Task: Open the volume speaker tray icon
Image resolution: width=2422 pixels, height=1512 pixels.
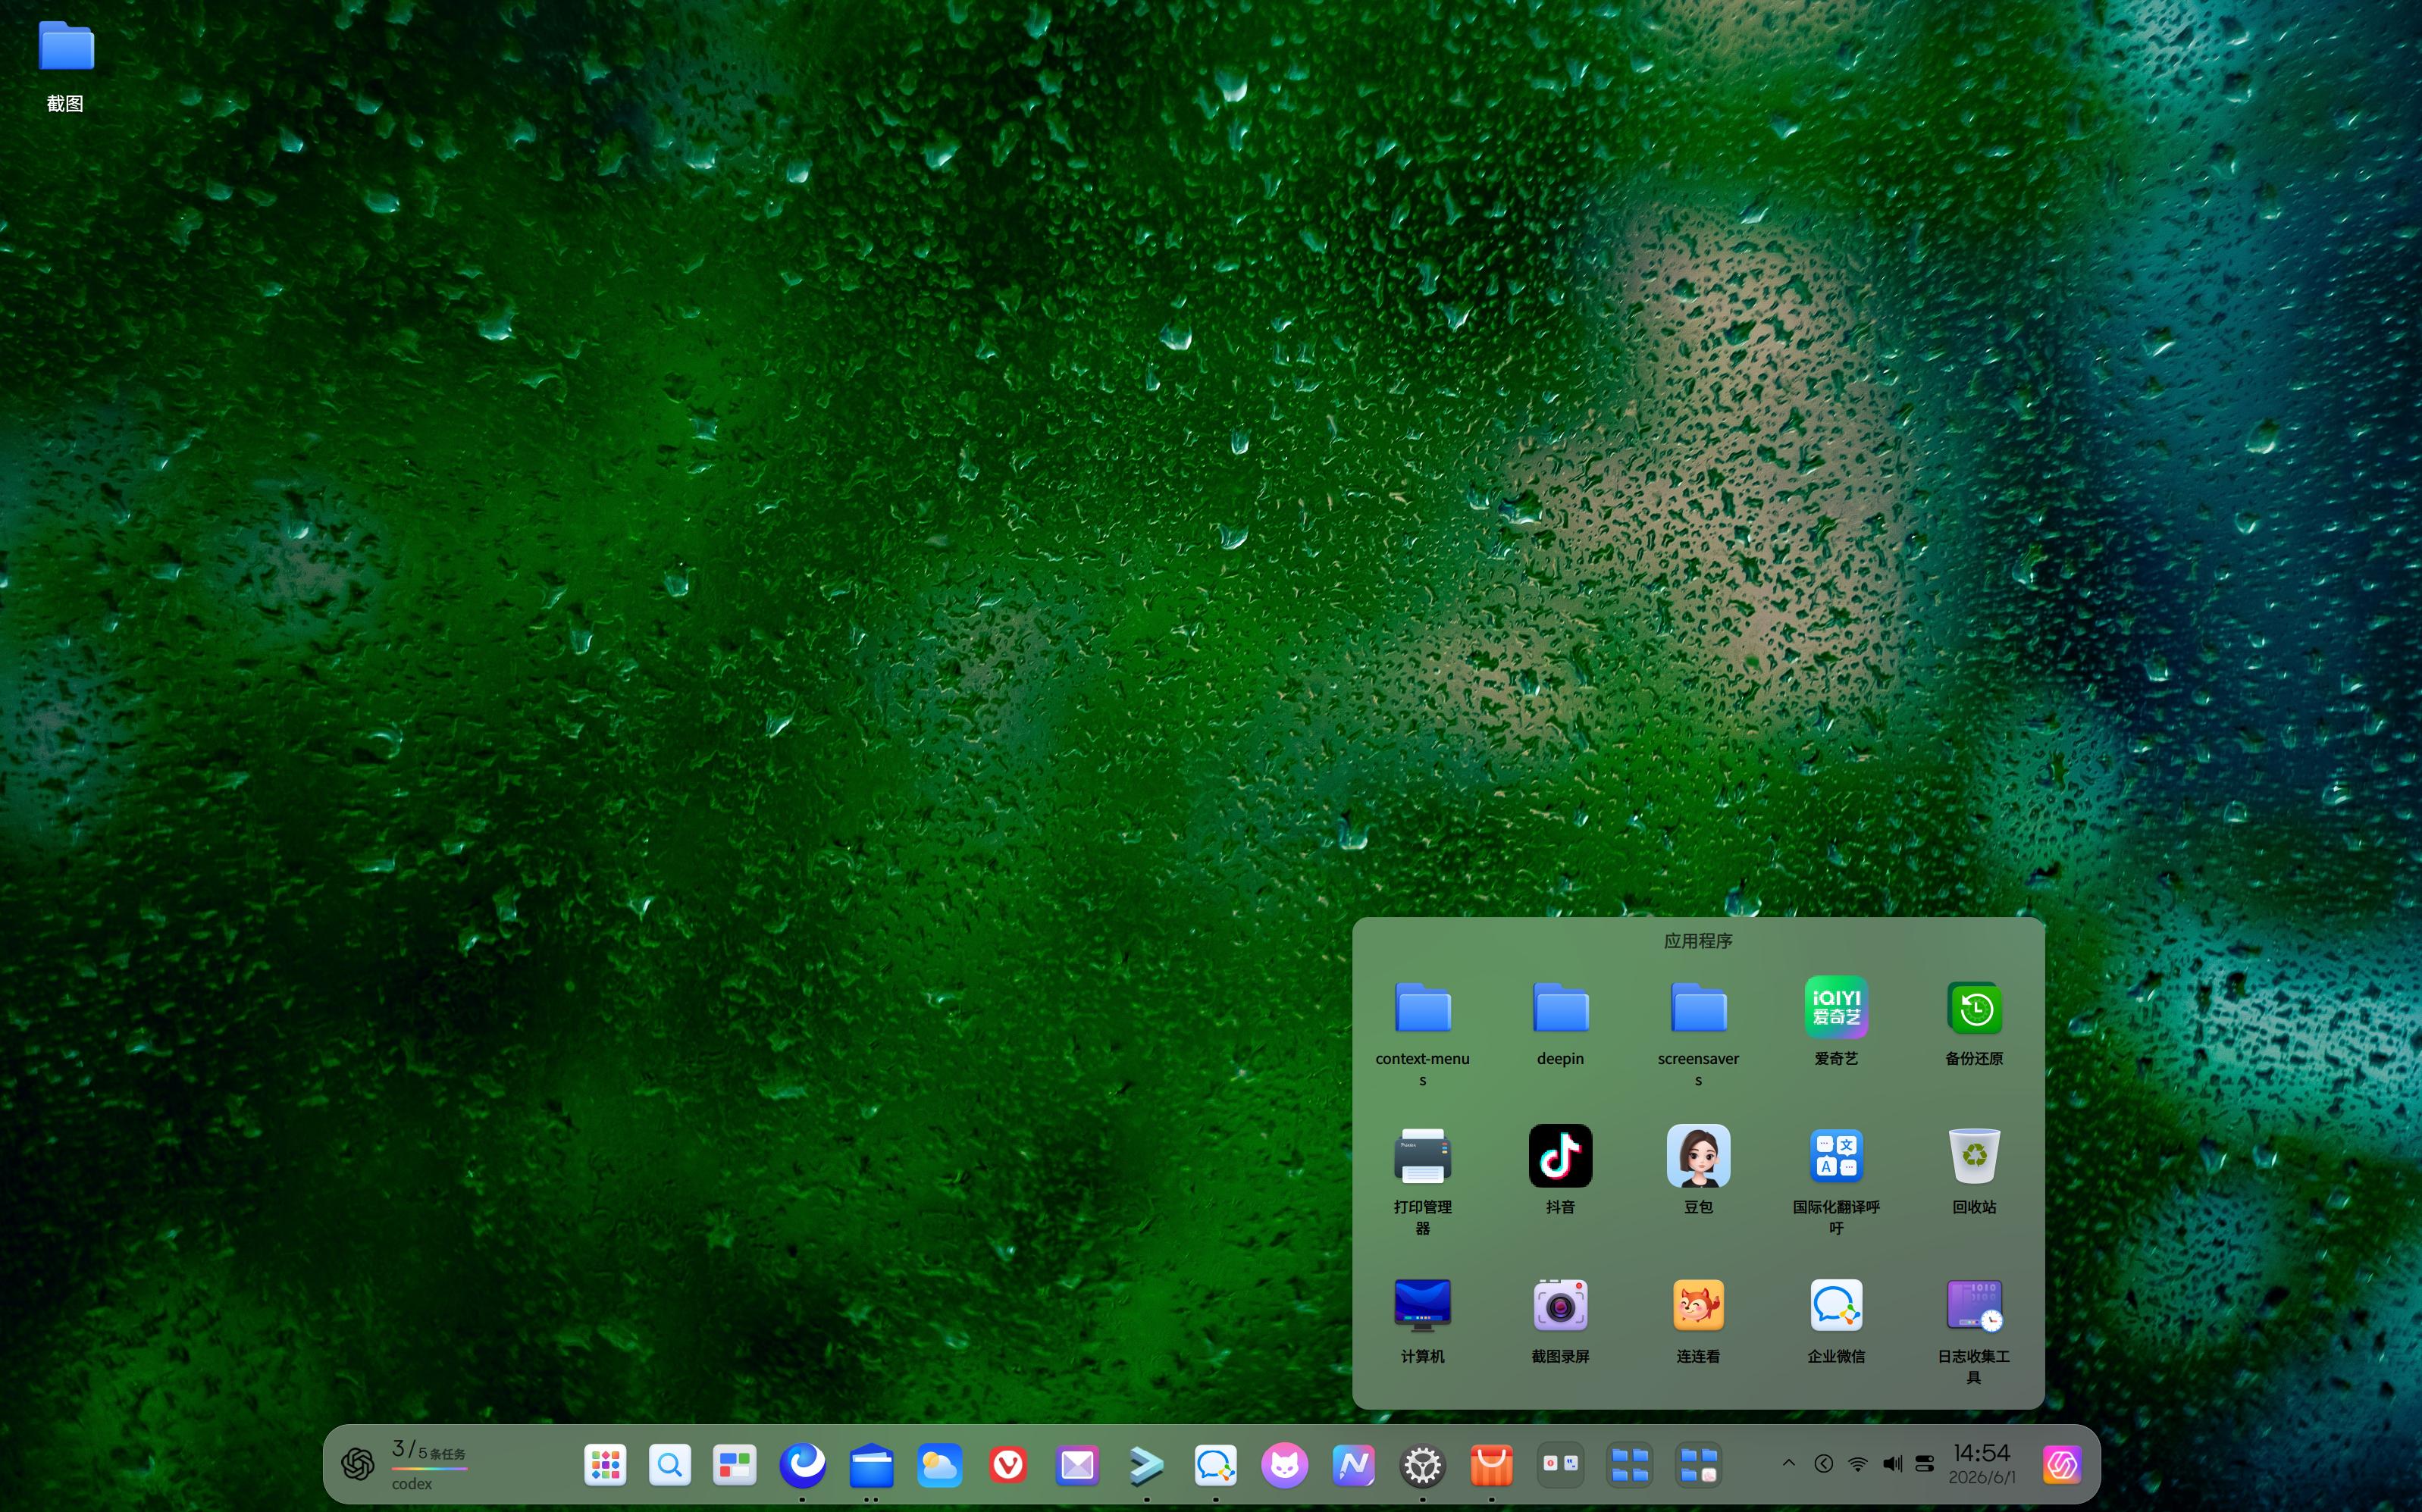Action: 1892,1464
